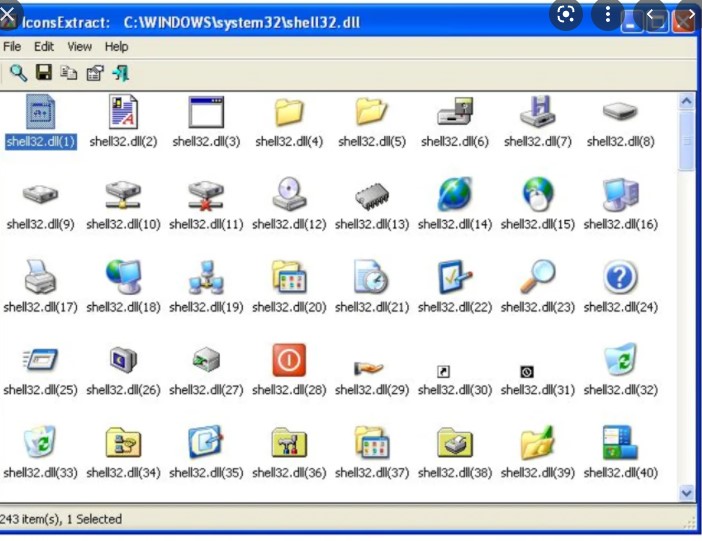Select the memory chip icon shell32.dll(13)

tap(372, 196)
